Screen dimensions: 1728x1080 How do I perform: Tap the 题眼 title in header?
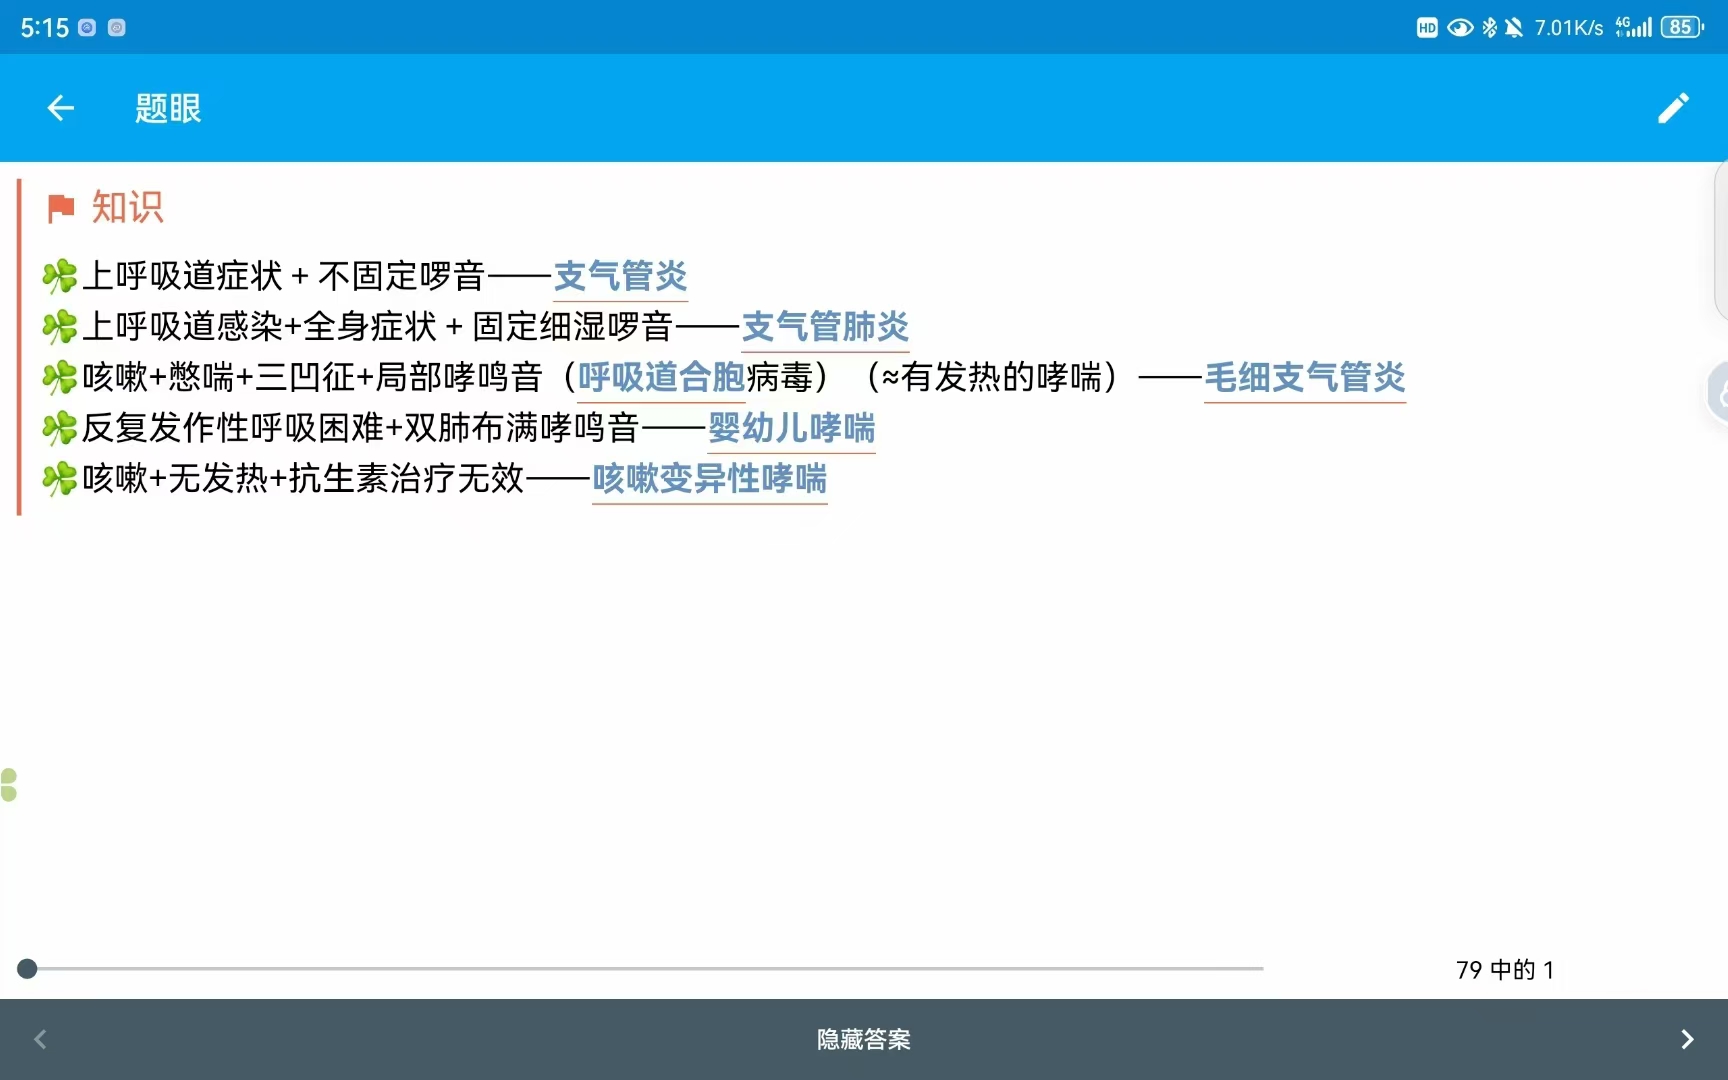(168, 108)
